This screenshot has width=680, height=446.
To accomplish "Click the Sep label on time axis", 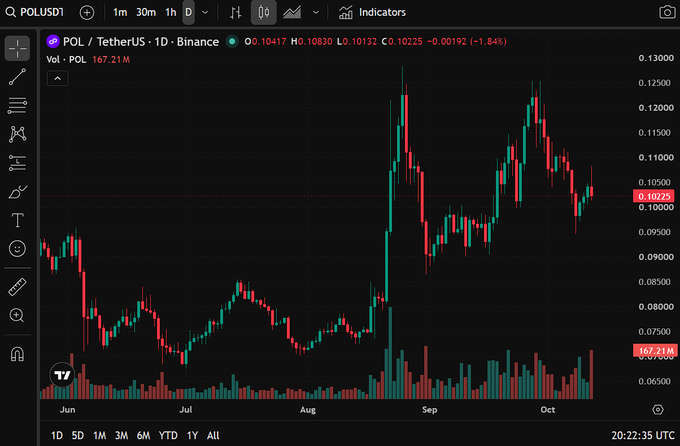I will tap(429, 410).
